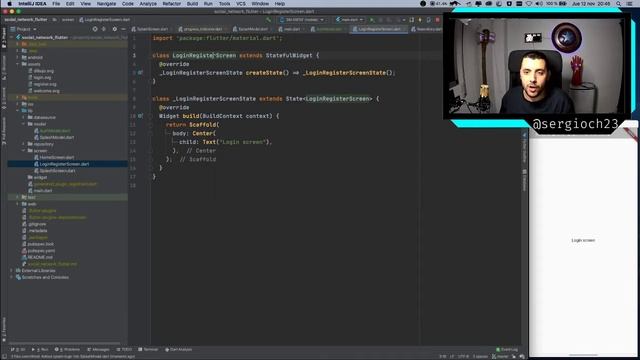Screen dimensions: 640x360
Task: Open the Analyze menu
Action: click(148, 4)
